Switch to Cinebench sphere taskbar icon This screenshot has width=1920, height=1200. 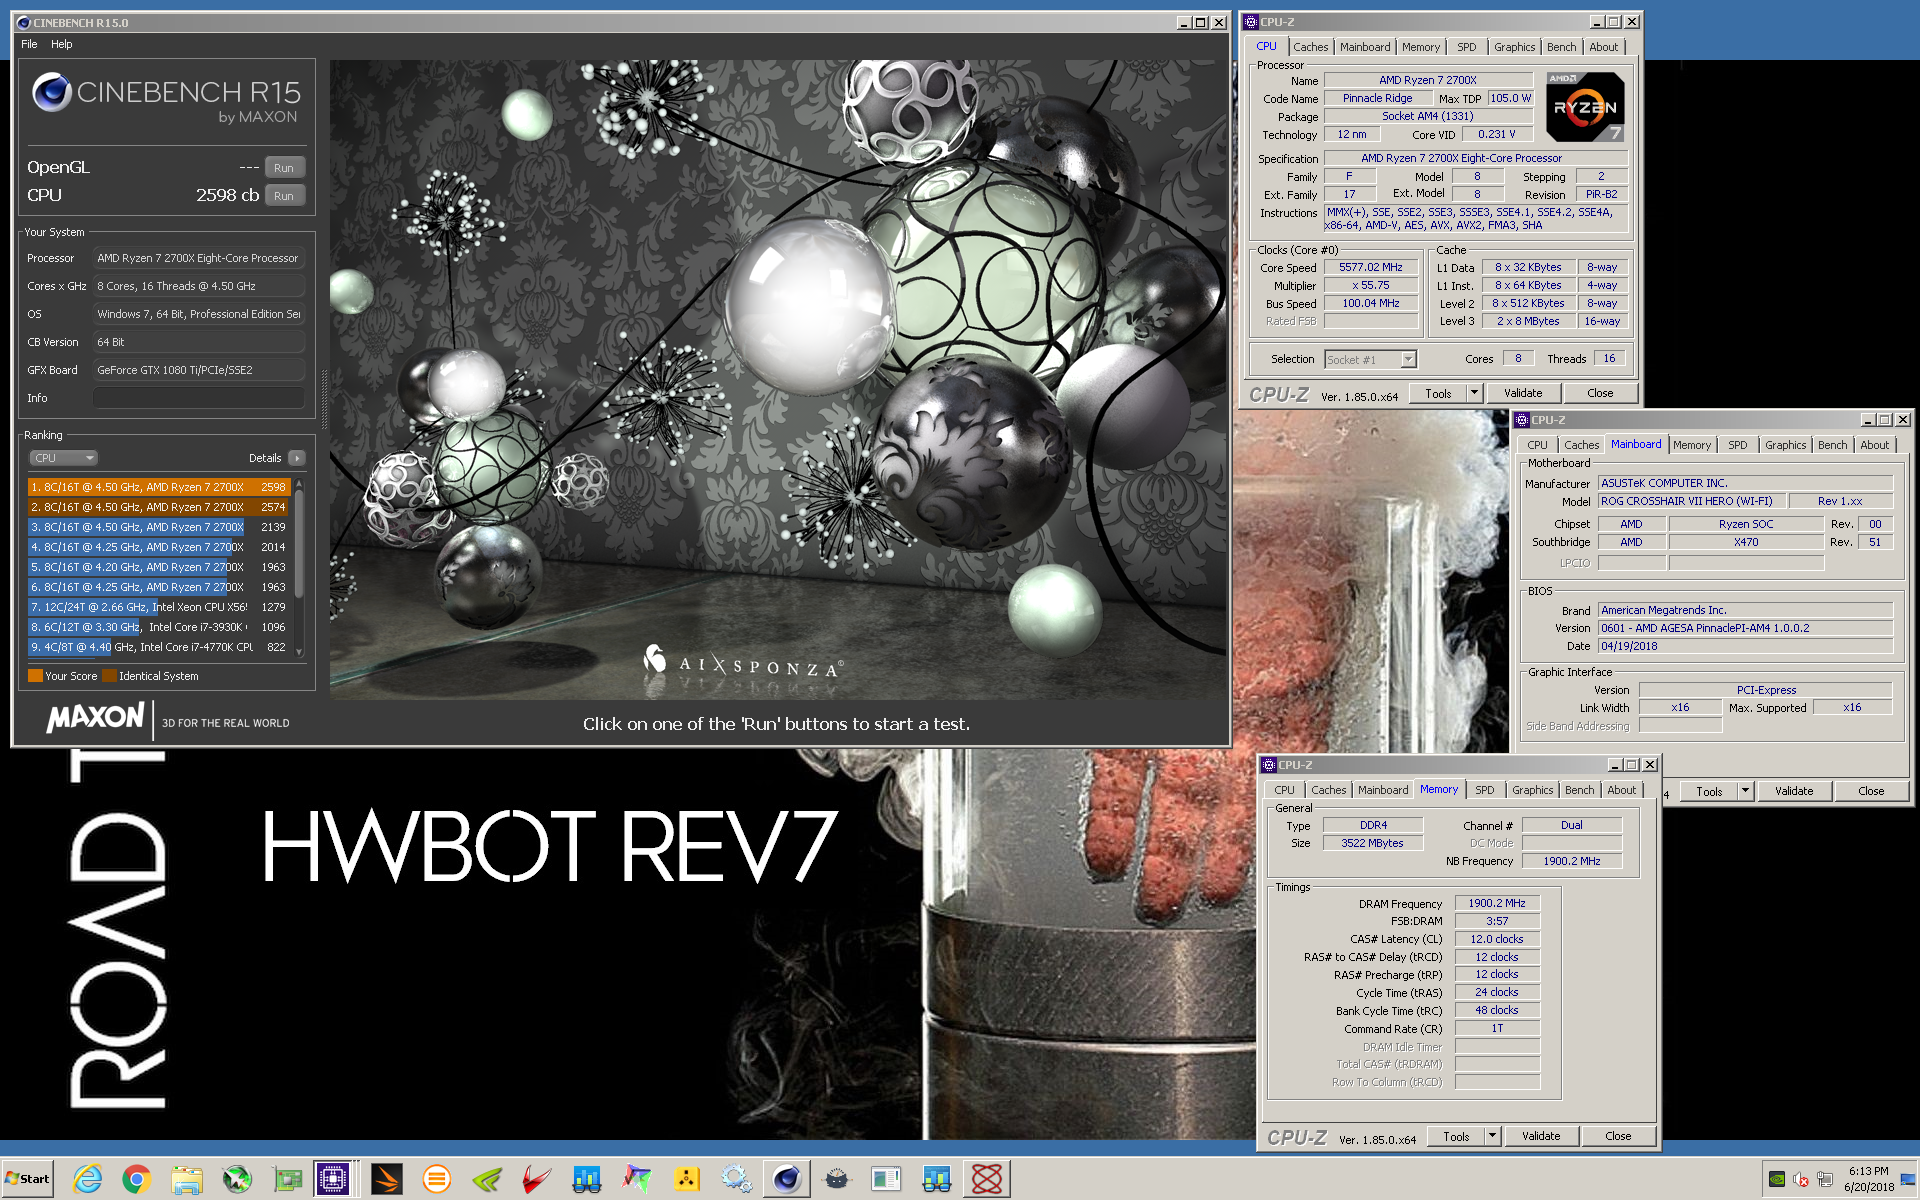point(786,1180)
